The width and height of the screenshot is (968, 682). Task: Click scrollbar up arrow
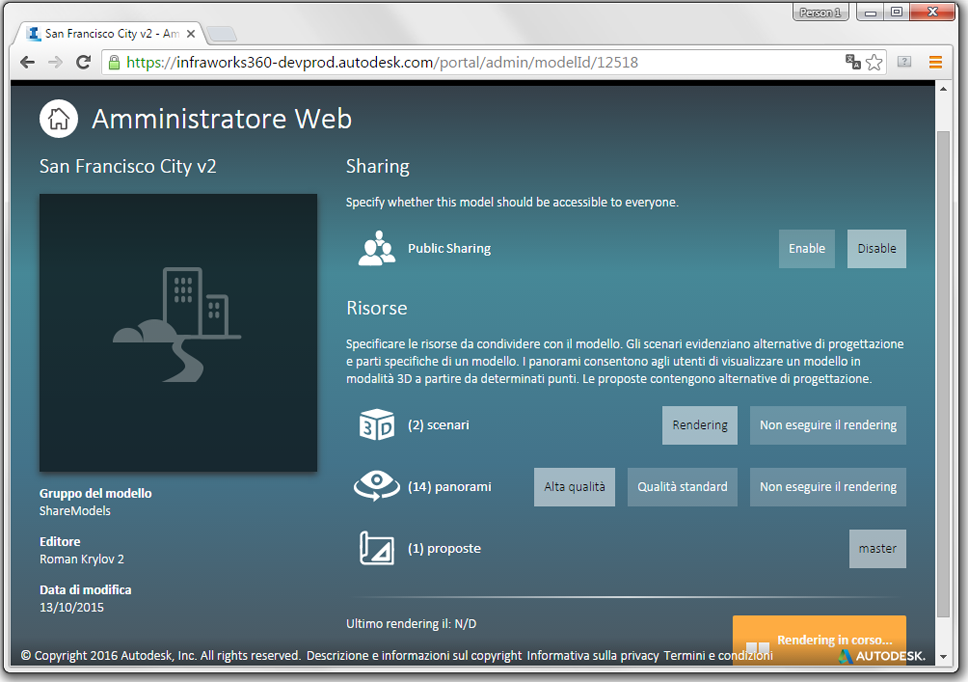[943, 89]
